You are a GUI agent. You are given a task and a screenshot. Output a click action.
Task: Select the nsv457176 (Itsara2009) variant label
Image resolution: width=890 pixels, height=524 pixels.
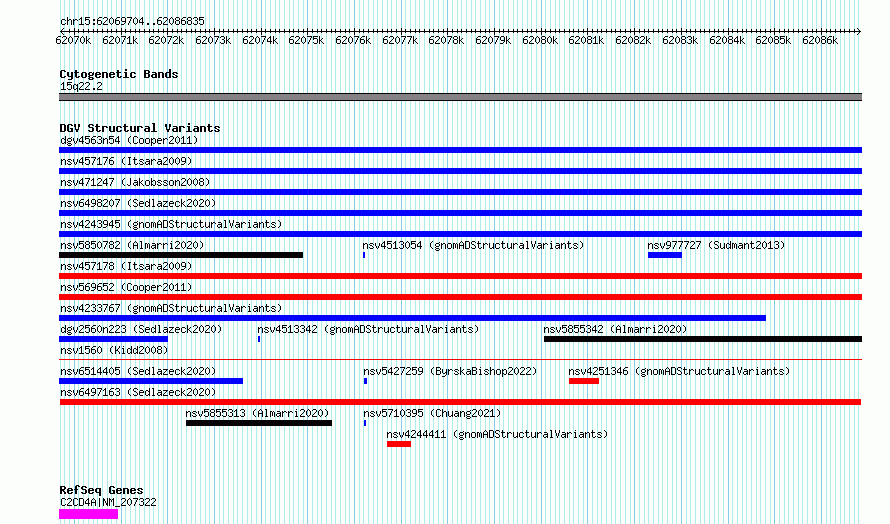point(126,161)
